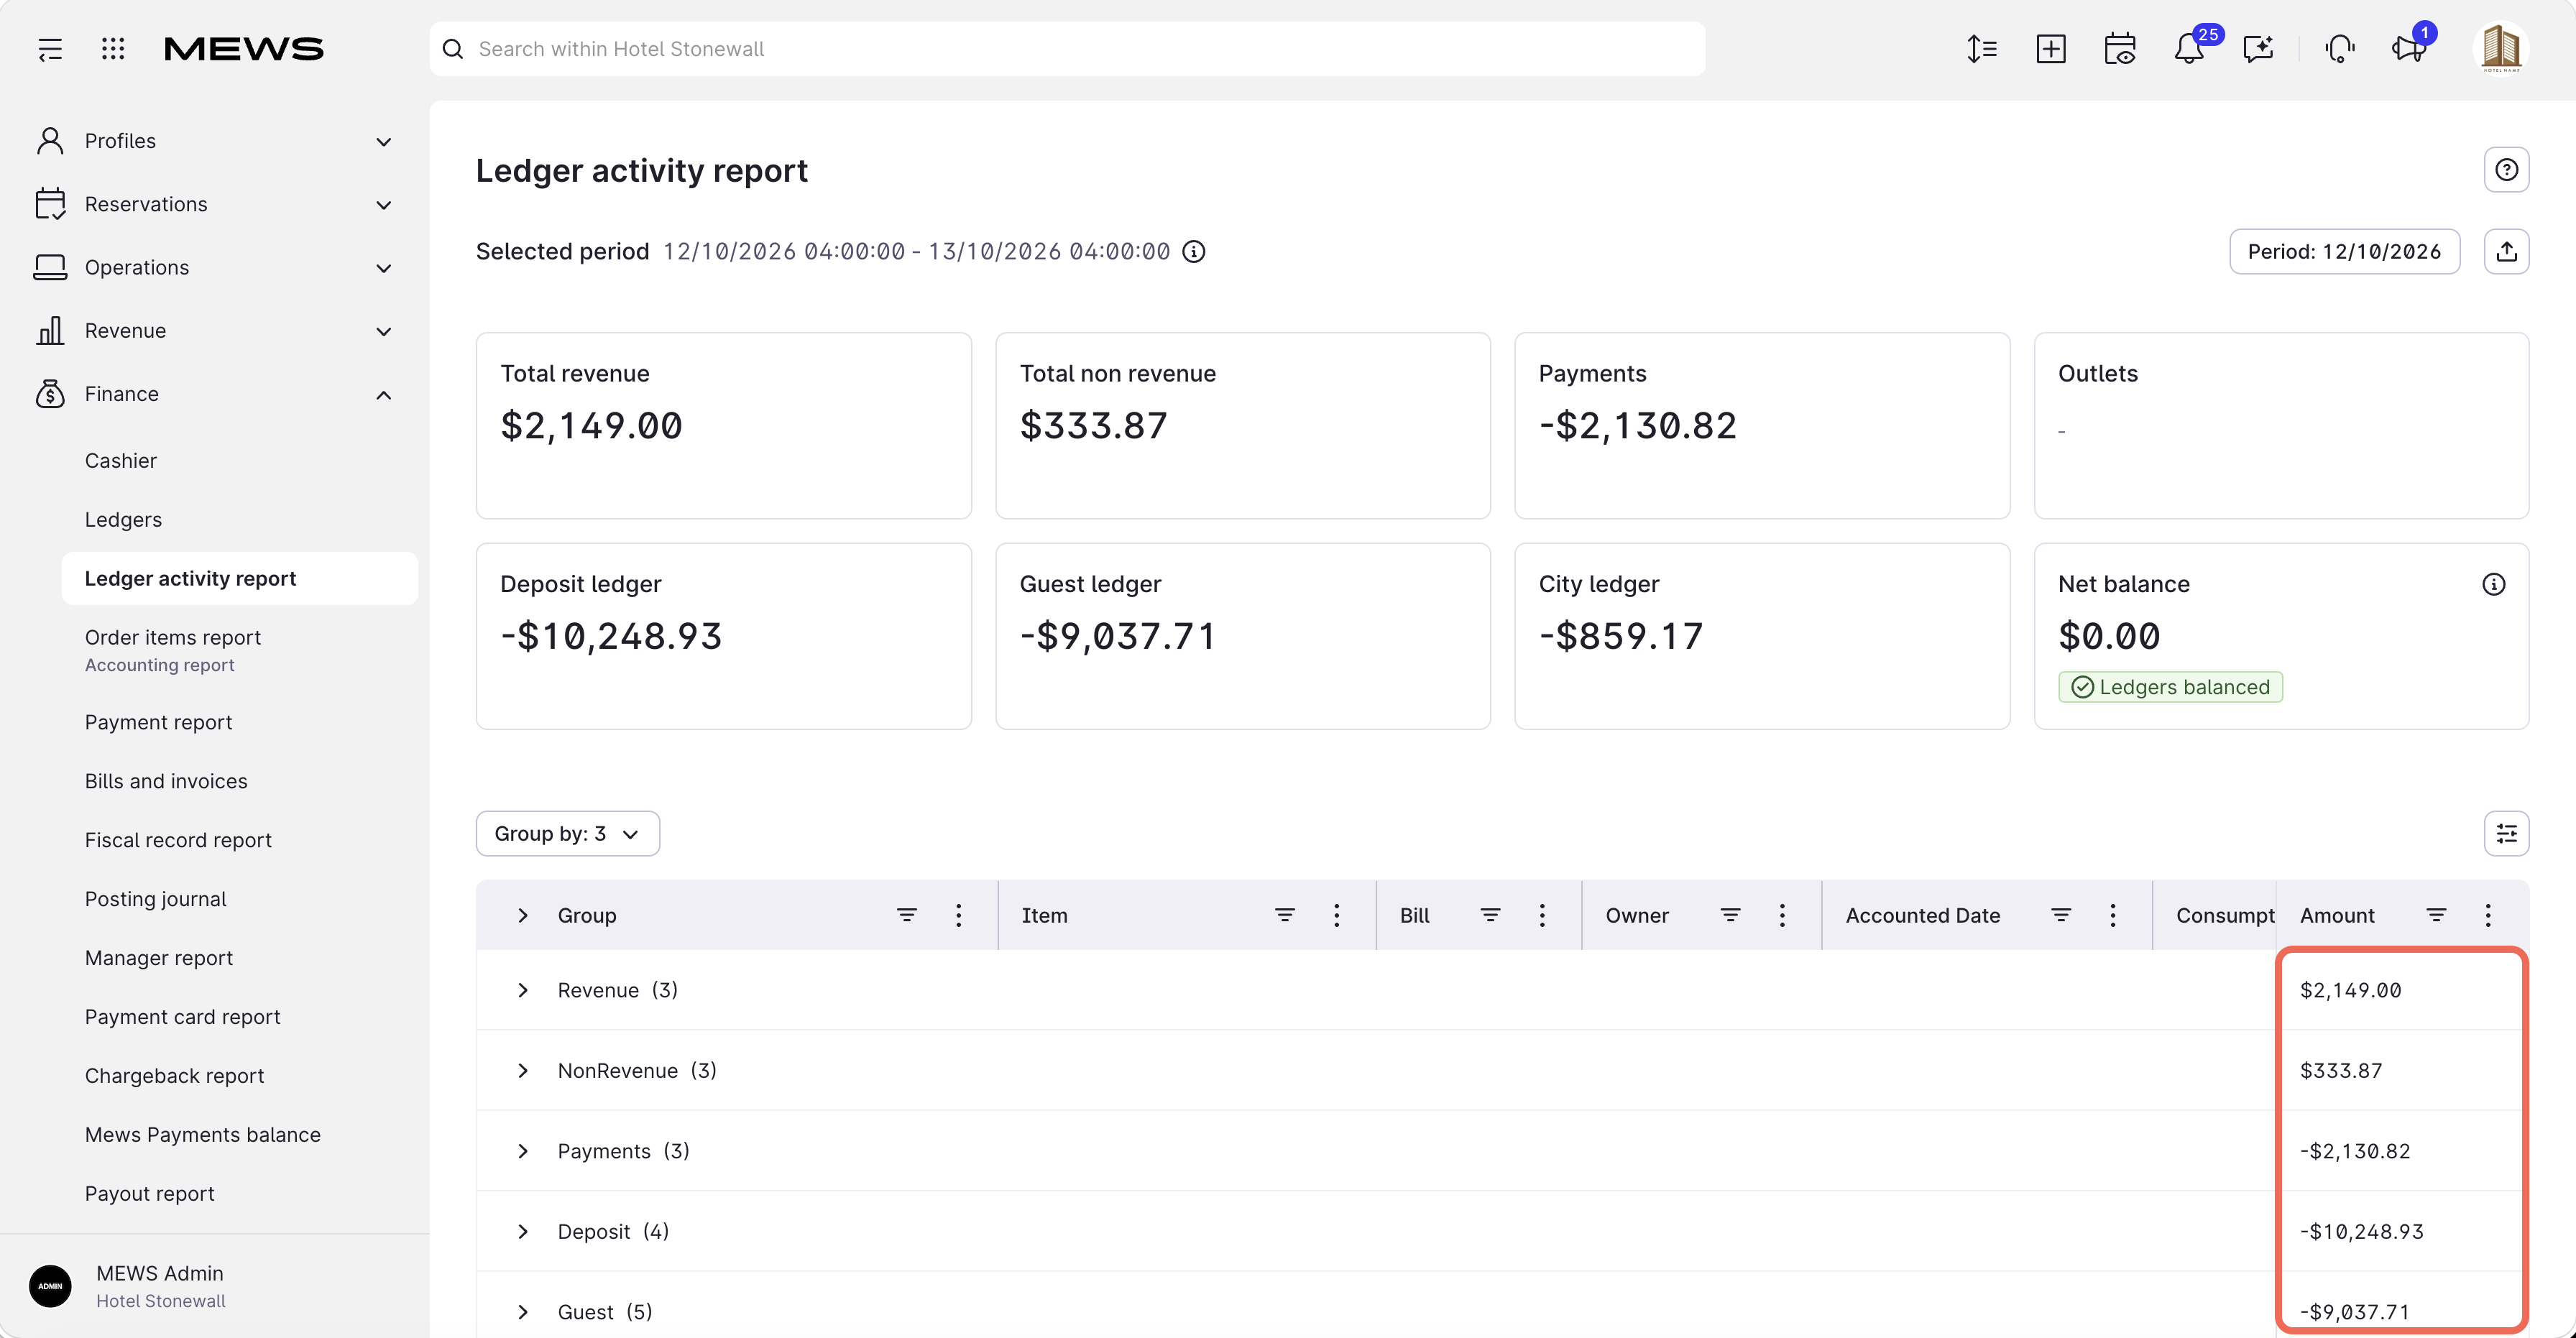Open the hotel profile avatar

pyautogui.click(x=2501, y=49)
